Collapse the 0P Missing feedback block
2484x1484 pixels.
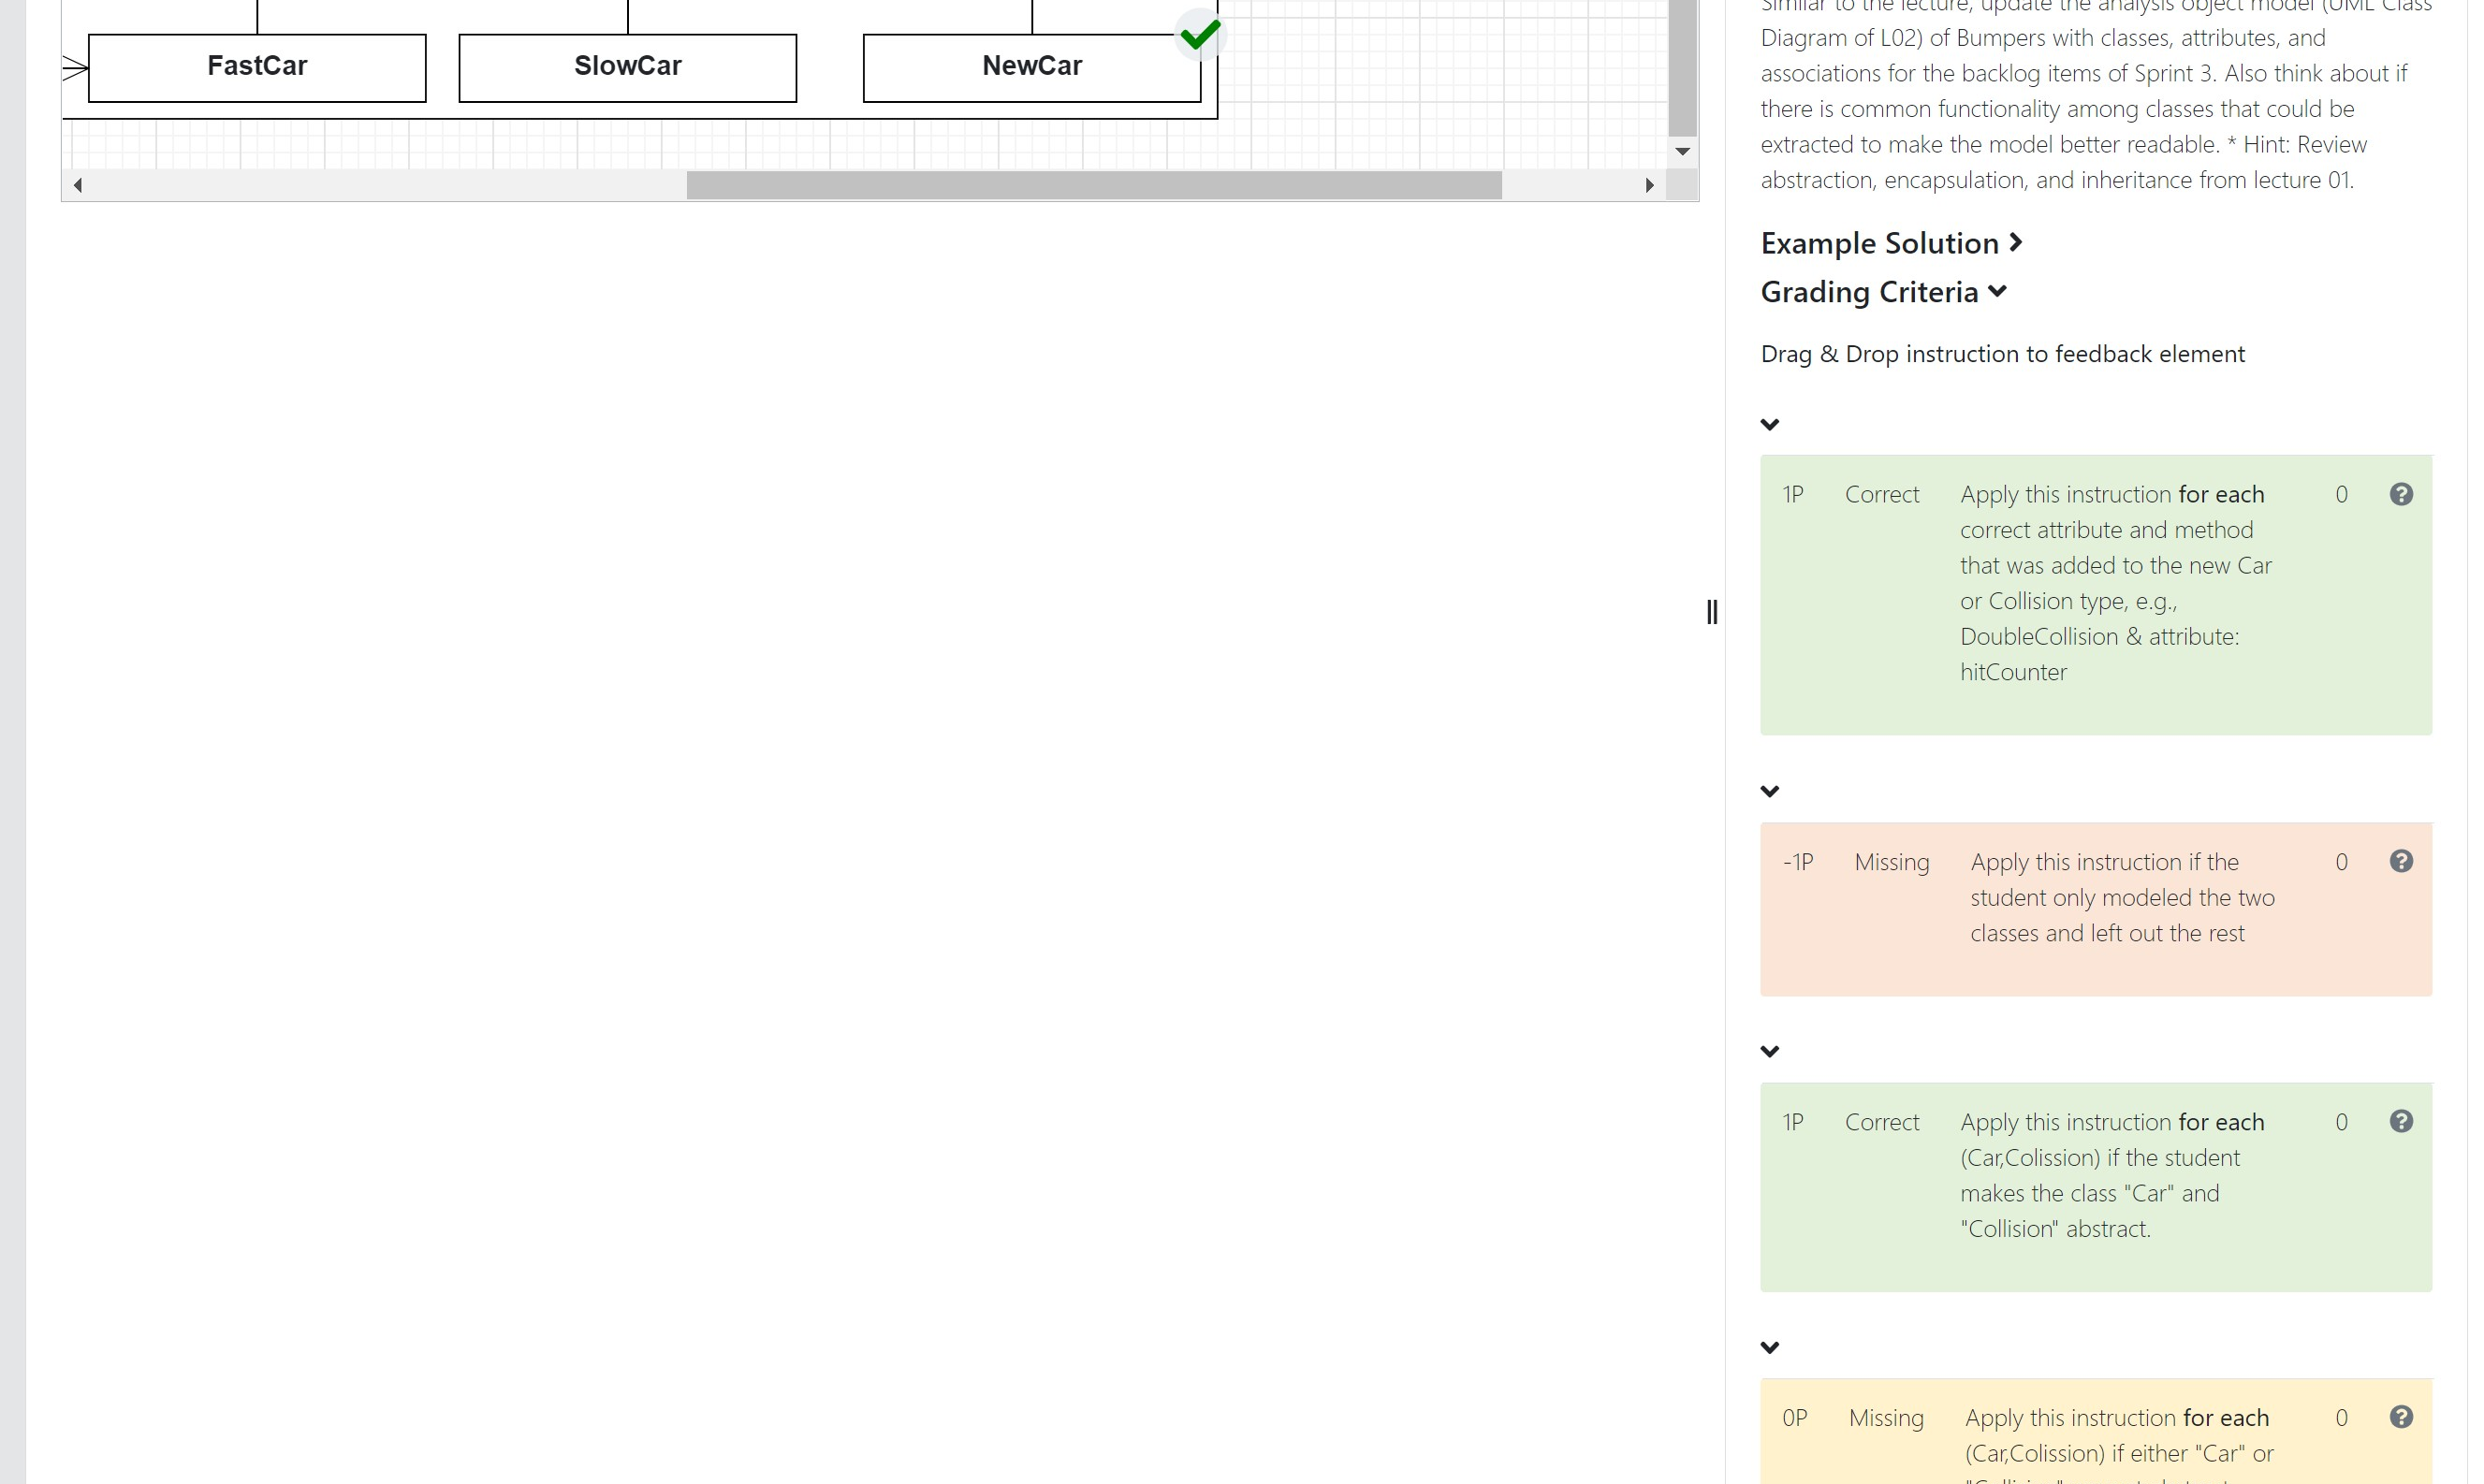pos(1771,1346)
